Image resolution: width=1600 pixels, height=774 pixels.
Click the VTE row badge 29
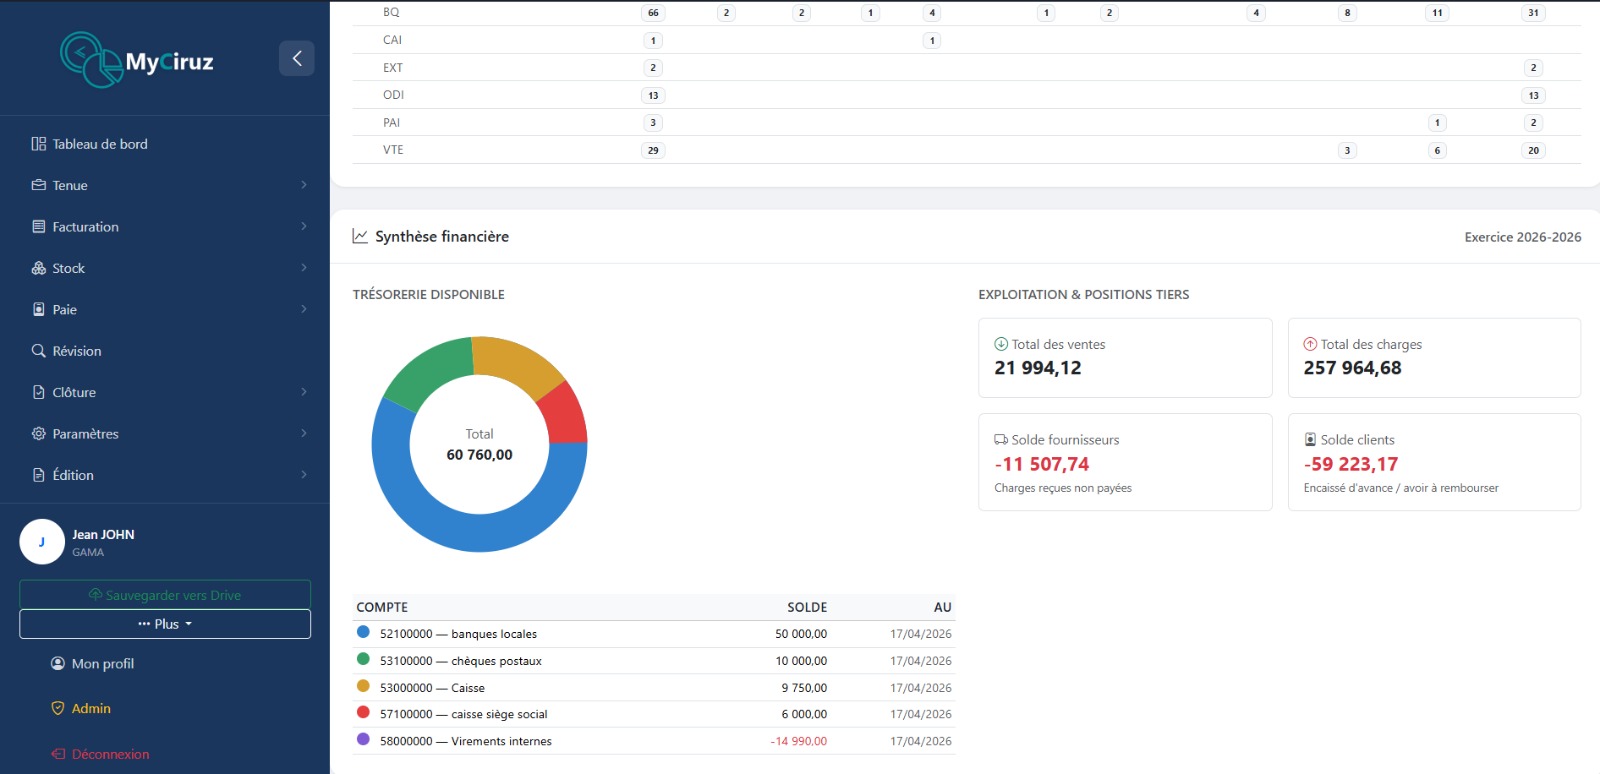[653, 150]
